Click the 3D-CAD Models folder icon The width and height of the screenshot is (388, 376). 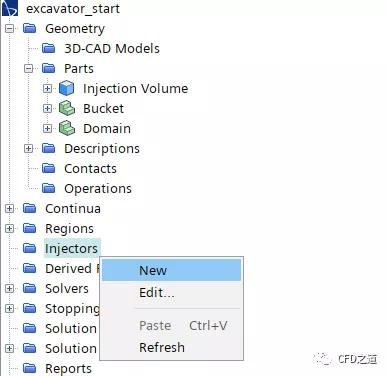pyautogui.click(x=49, y=49)
